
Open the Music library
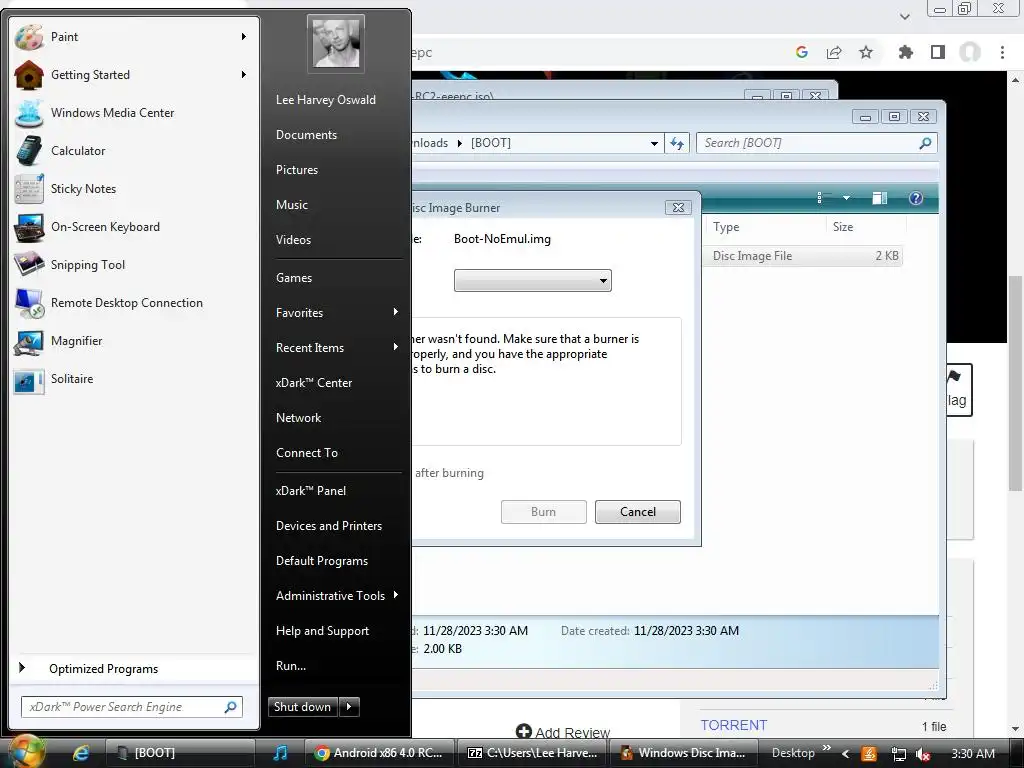[x=291, y=204]
